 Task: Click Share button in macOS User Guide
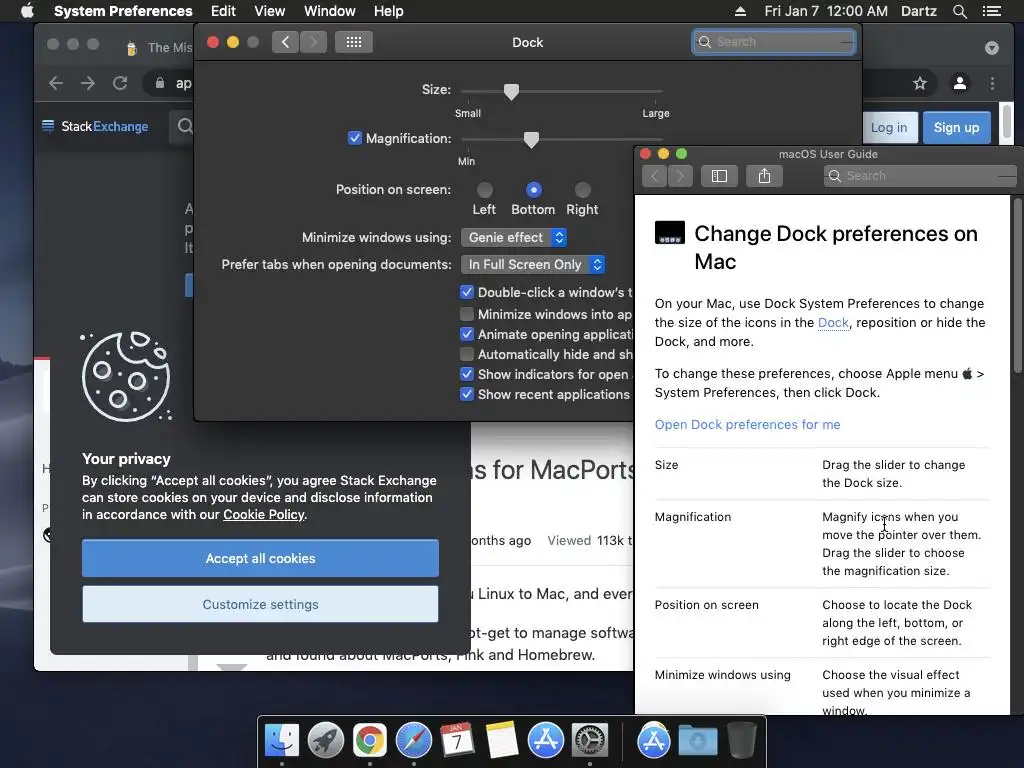pyautogui.click(x=764, y=176)
